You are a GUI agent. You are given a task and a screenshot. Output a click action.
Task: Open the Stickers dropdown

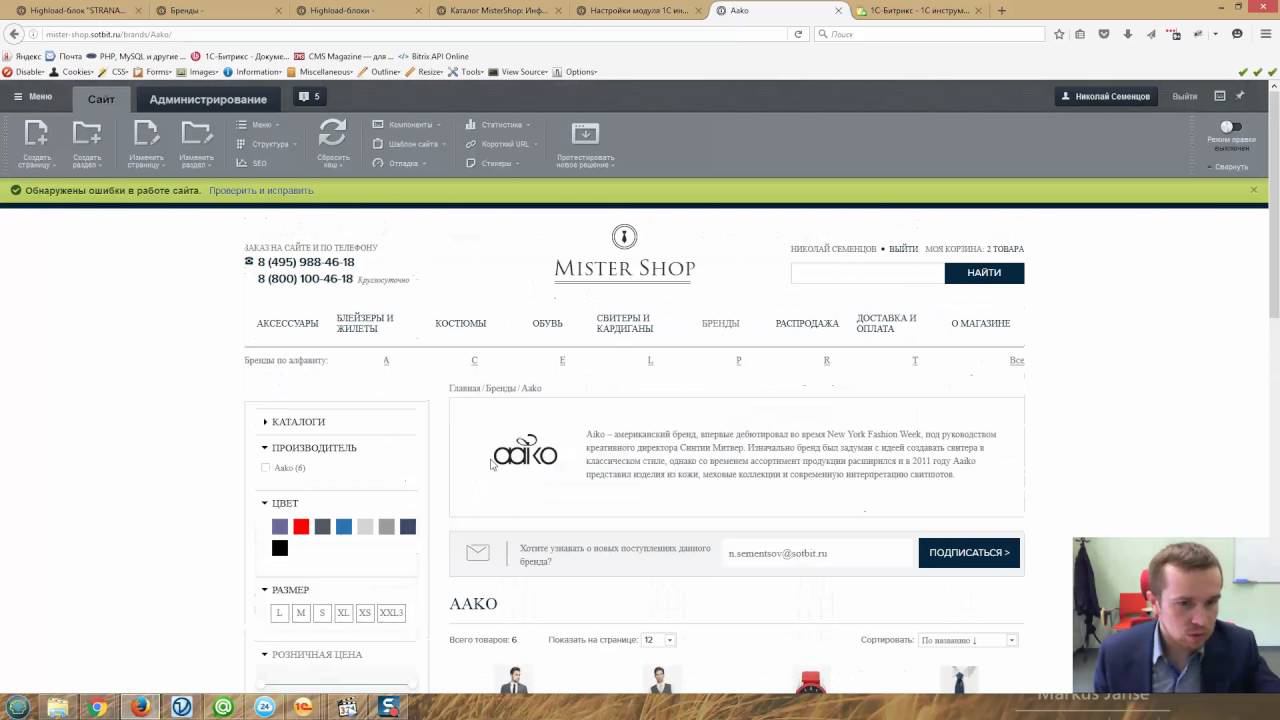point(492,163)
